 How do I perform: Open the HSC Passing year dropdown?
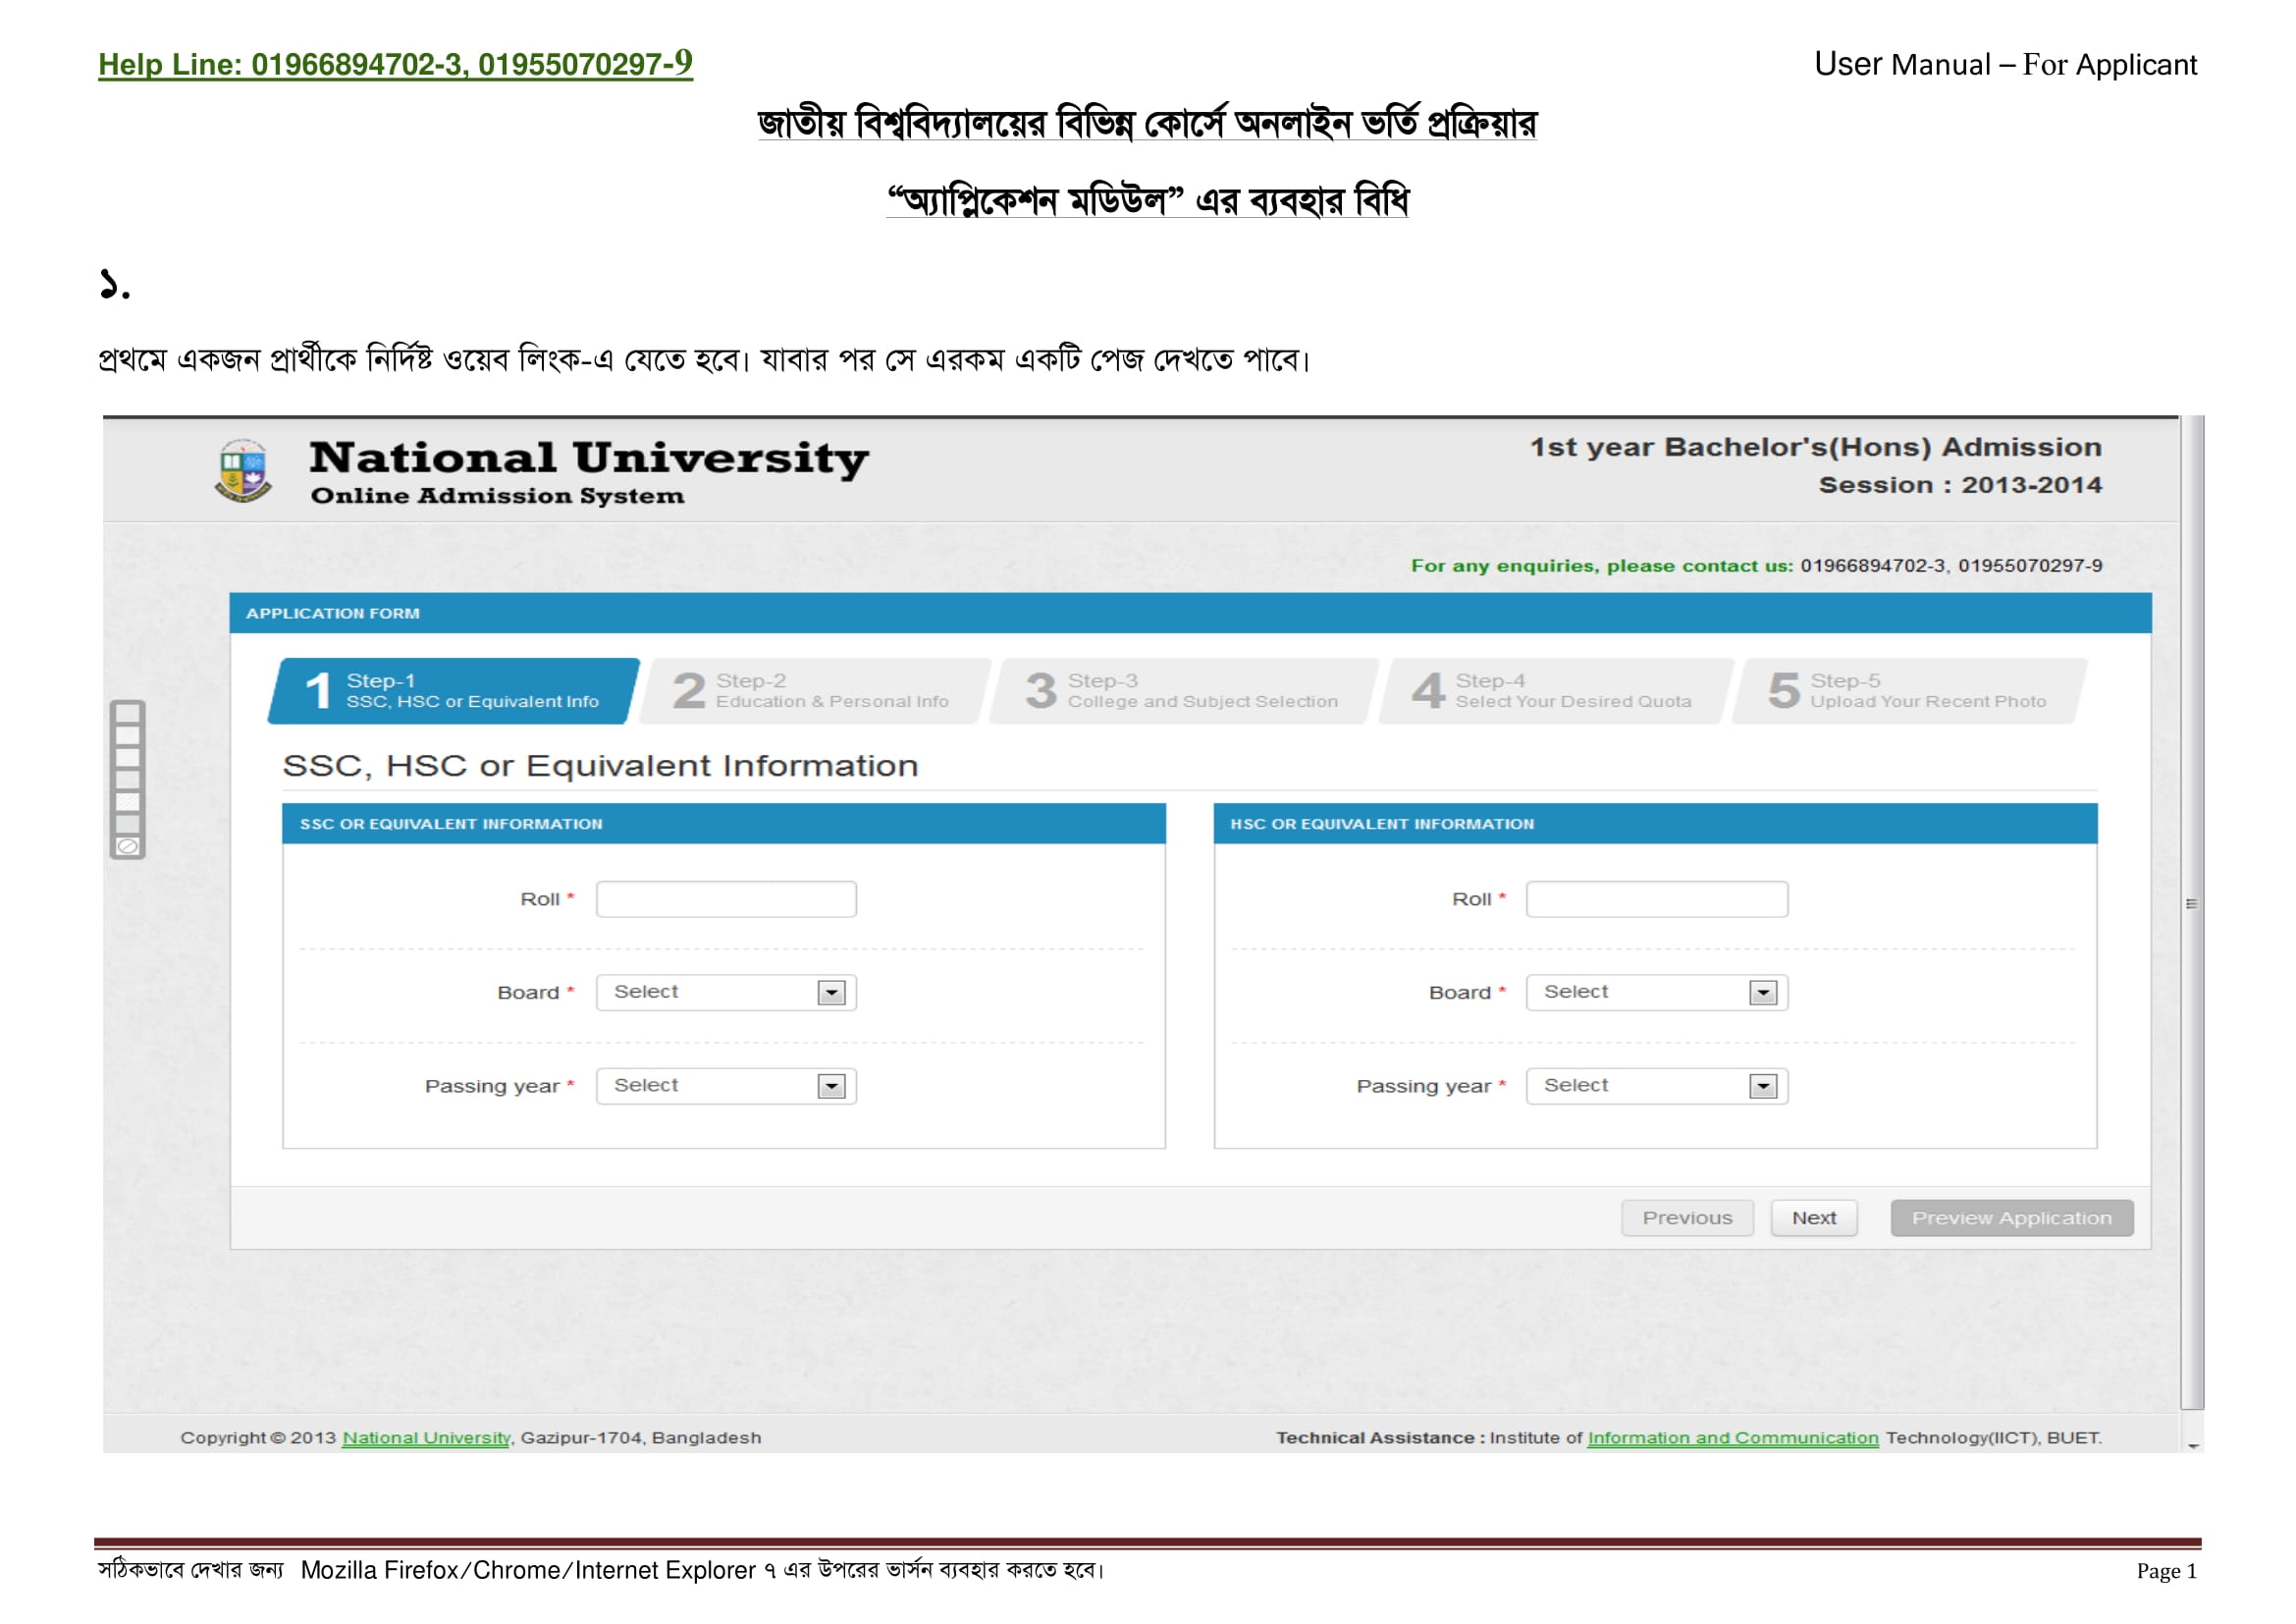1657,1086
